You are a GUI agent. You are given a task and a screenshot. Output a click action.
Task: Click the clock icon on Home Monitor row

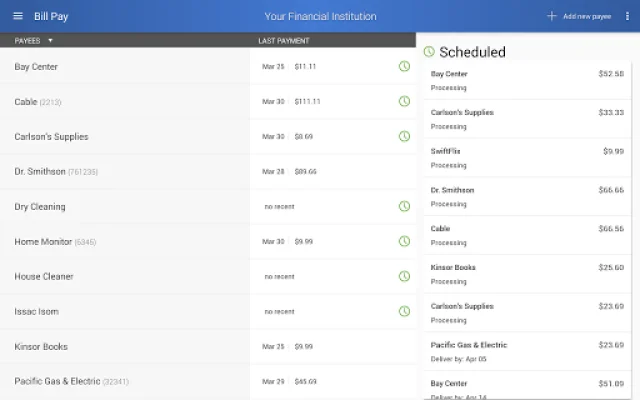[x=404, y=241]
